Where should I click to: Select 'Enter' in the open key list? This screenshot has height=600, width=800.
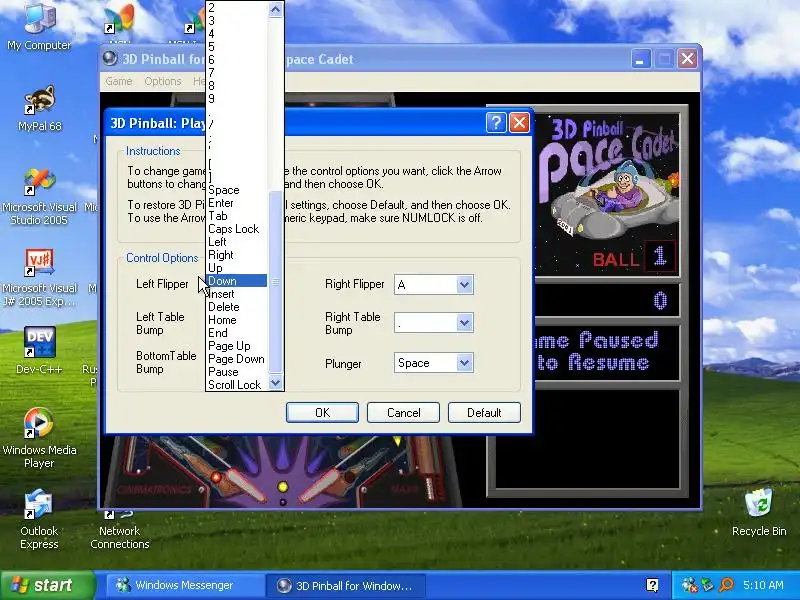pos(237,203)
